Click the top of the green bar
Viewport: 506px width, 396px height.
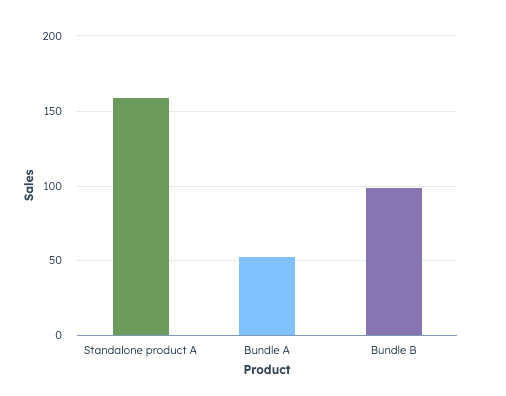click(x=141, y=99)
